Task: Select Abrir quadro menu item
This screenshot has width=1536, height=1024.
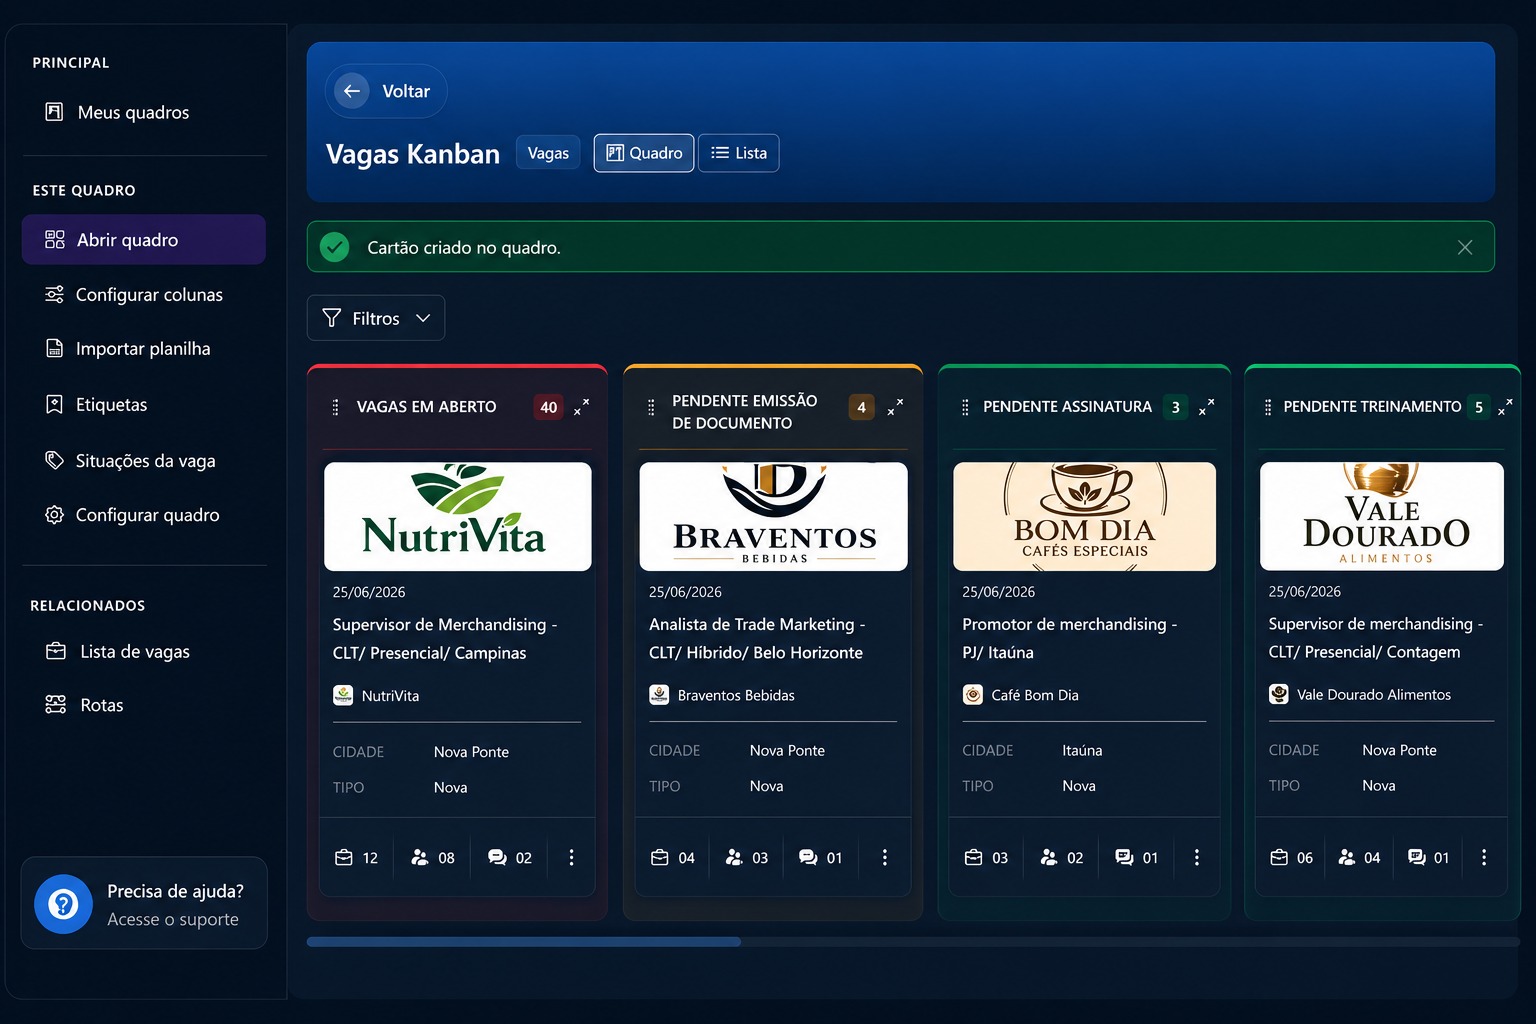Action: (x=144, y=240)
